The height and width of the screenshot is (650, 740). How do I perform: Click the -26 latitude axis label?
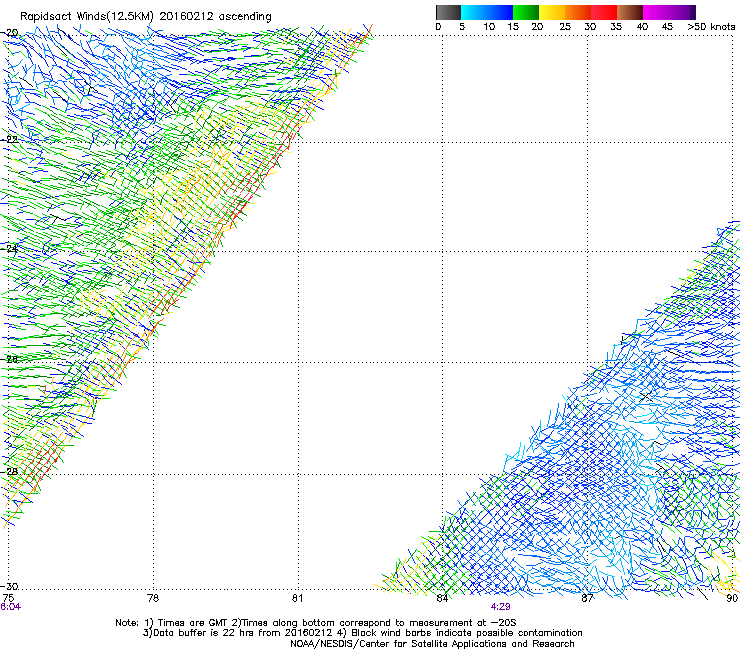tap(10, 359)
